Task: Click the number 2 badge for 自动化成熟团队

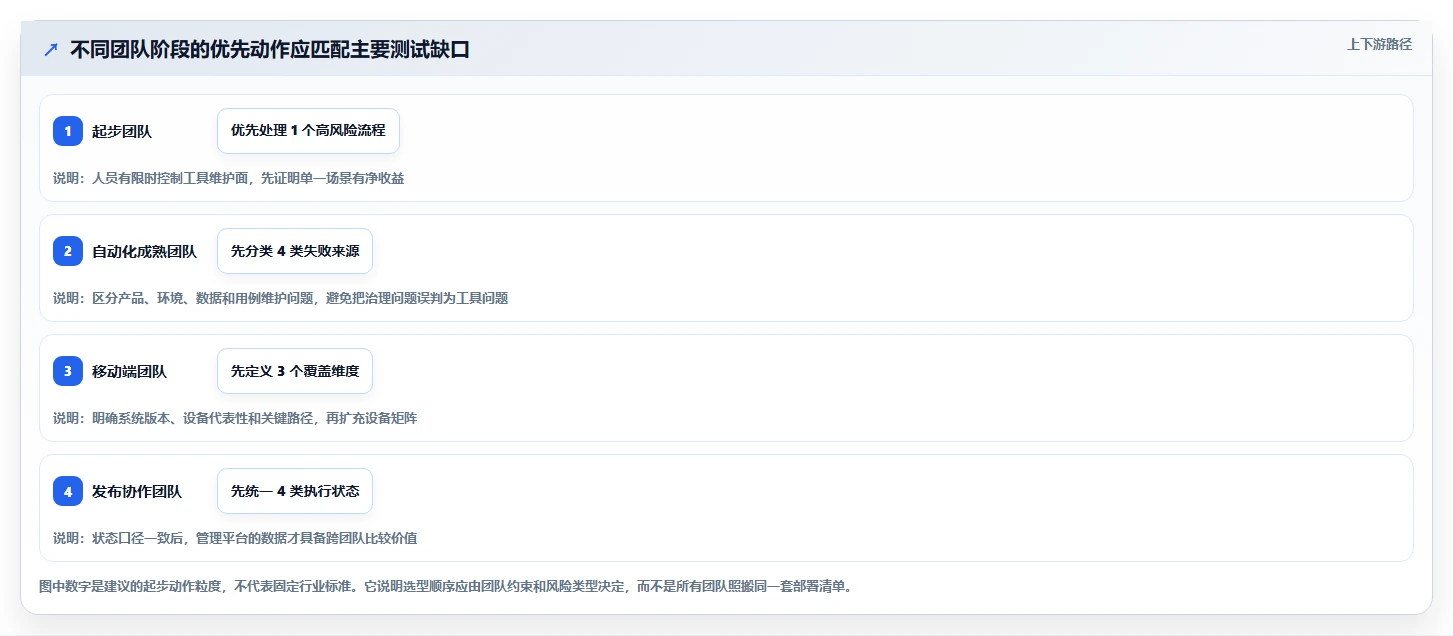Action: tap(68, 251)
